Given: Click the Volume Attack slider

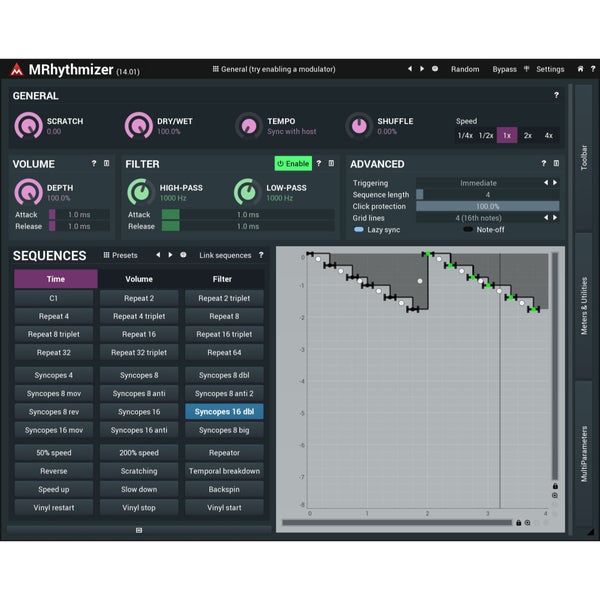Looking at the screenshot, I should coord(79,214).
